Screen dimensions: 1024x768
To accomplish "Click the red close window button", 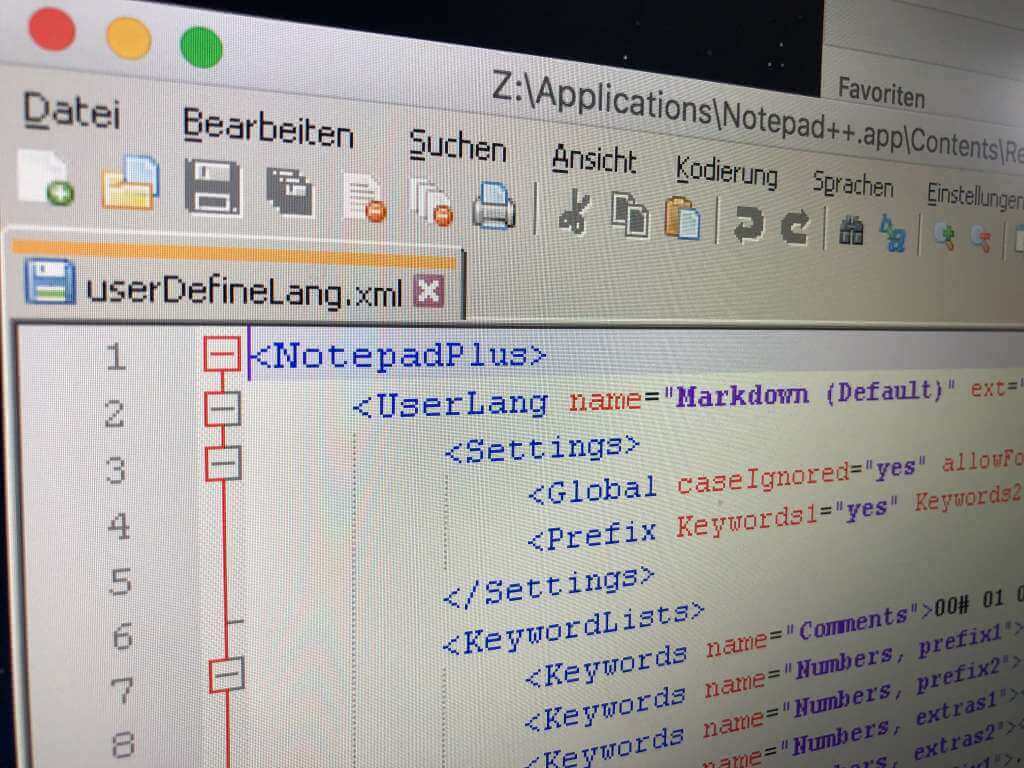I will [52, 27].
